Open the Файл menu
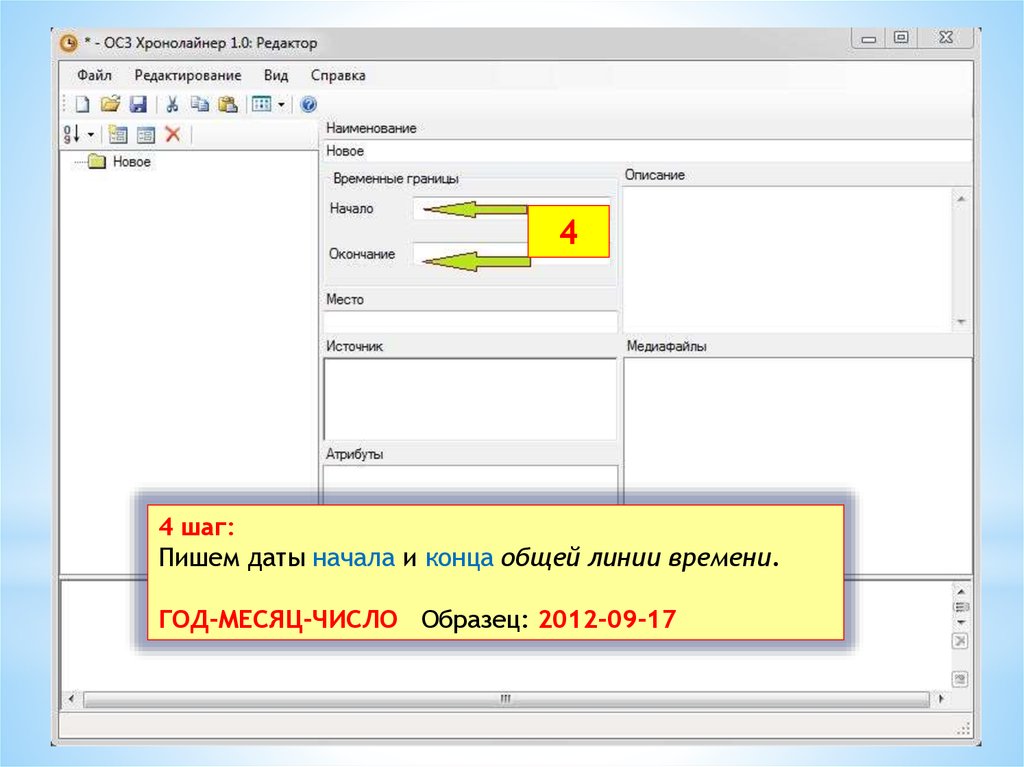The image size is (1024, 767). coord(93,75)
